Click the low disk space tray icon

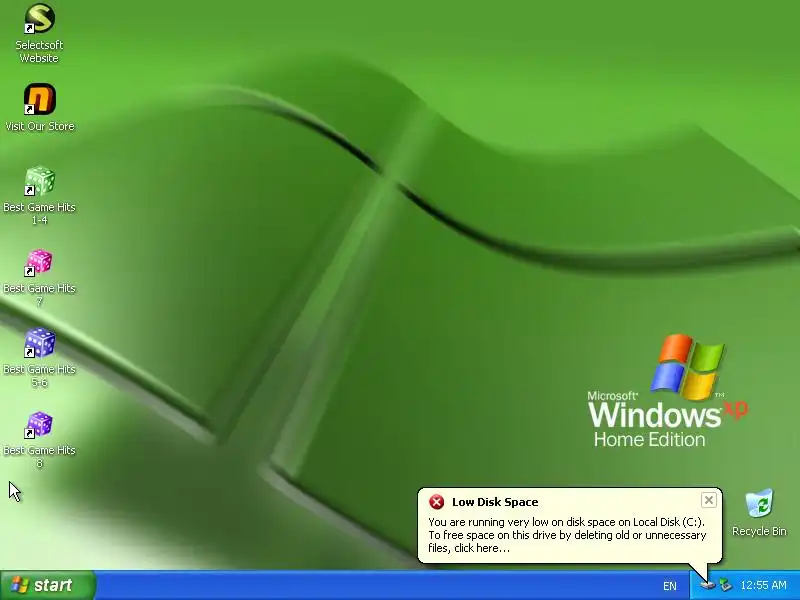coord(708,585)
